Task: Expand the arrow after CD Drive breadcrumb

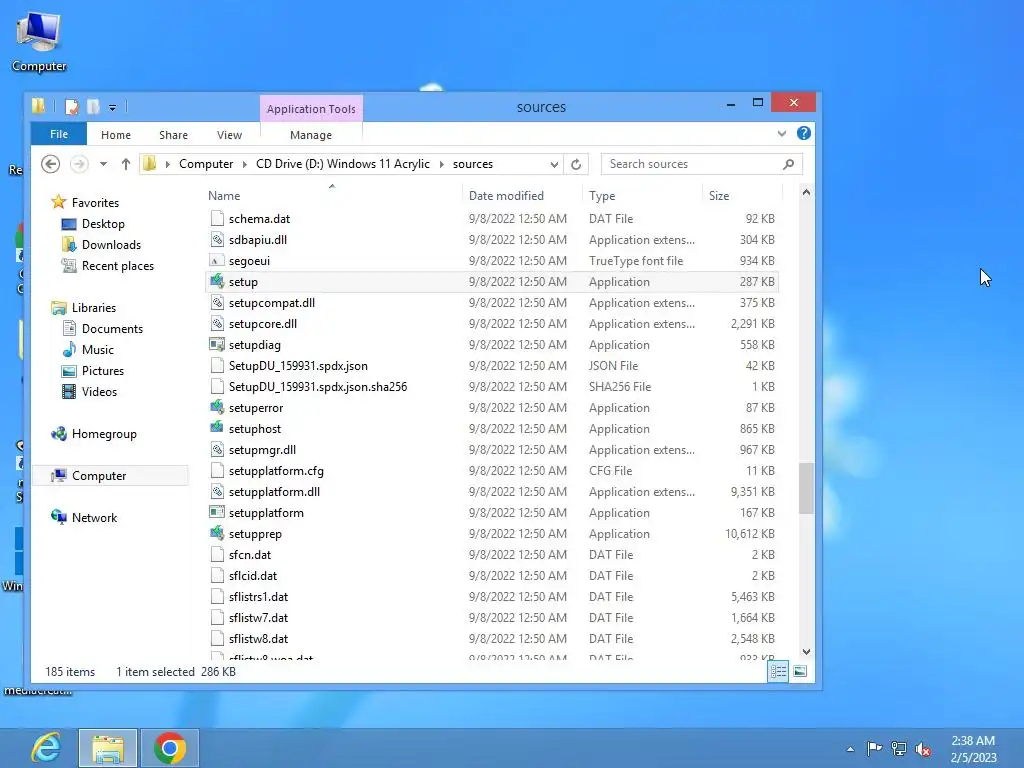Action: 441,164
